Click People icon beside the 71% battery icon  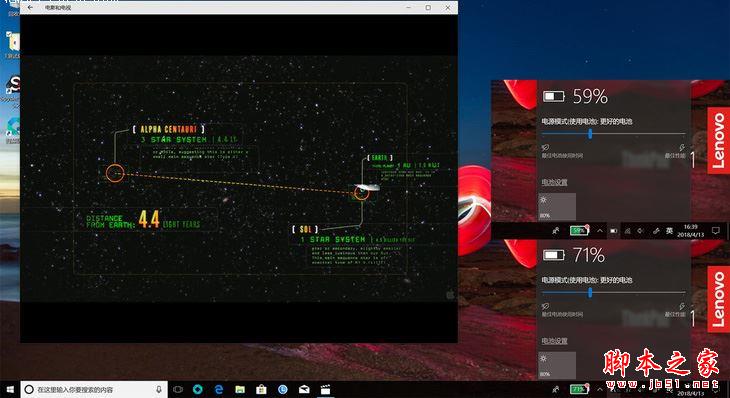(x=556, y=389)
